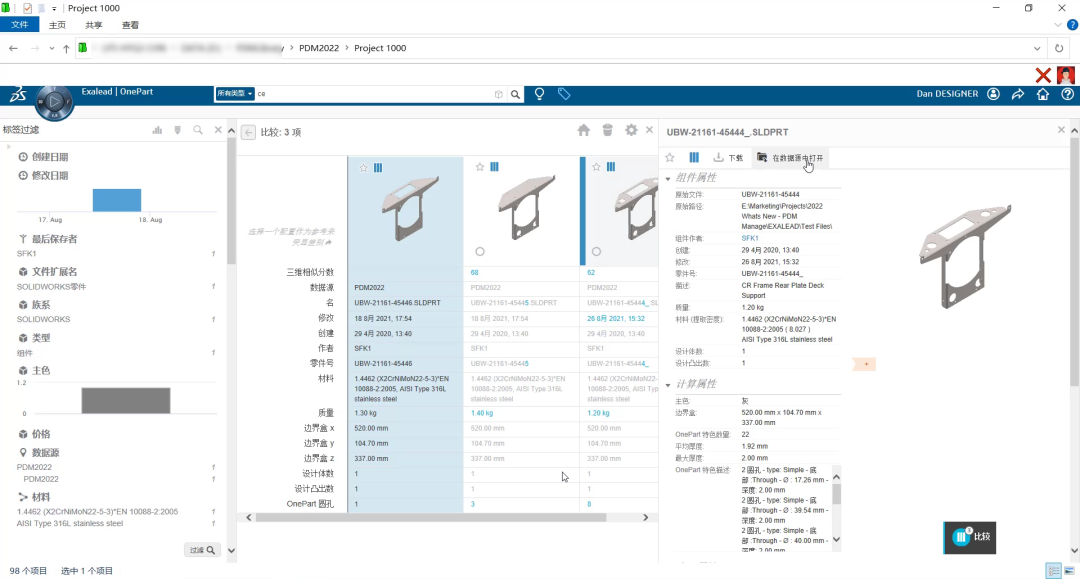1080x579 pixels.
Task: Close the UBW-21161-45444_ details panel
Action: pos(1061,129)
